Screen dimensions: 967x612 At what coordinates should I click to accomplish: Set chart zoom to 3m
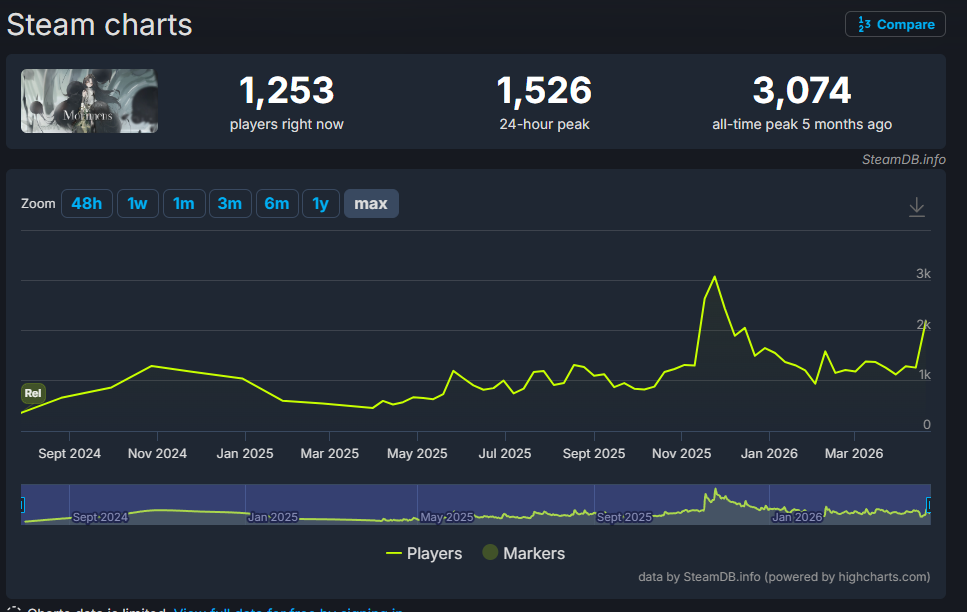230,204
